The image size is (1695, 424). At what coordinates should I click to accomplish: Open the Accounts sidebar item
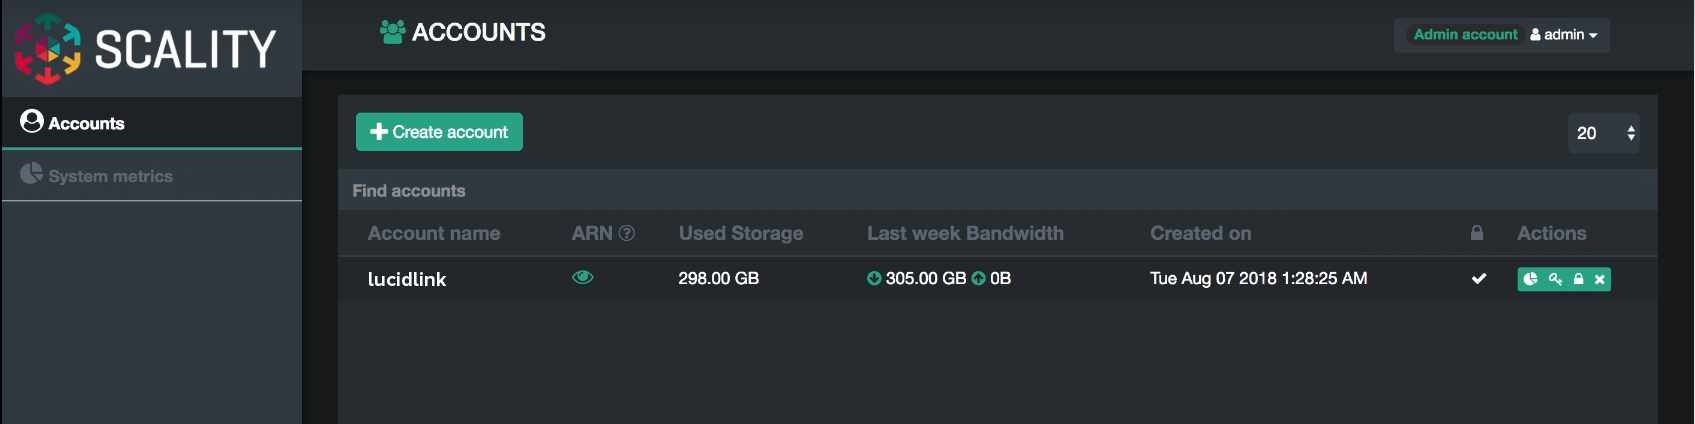[152, 123]
